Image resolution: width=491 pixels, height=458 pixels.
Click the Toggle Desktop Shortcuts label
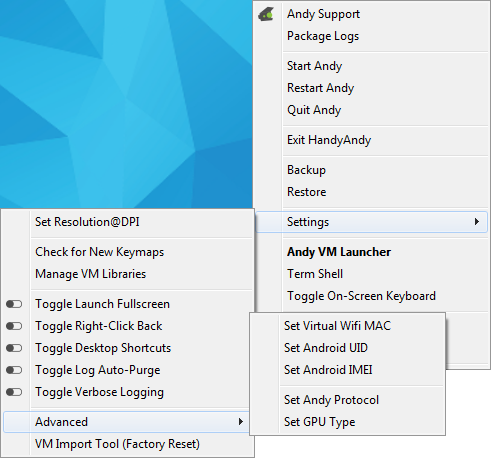point(103,348)
